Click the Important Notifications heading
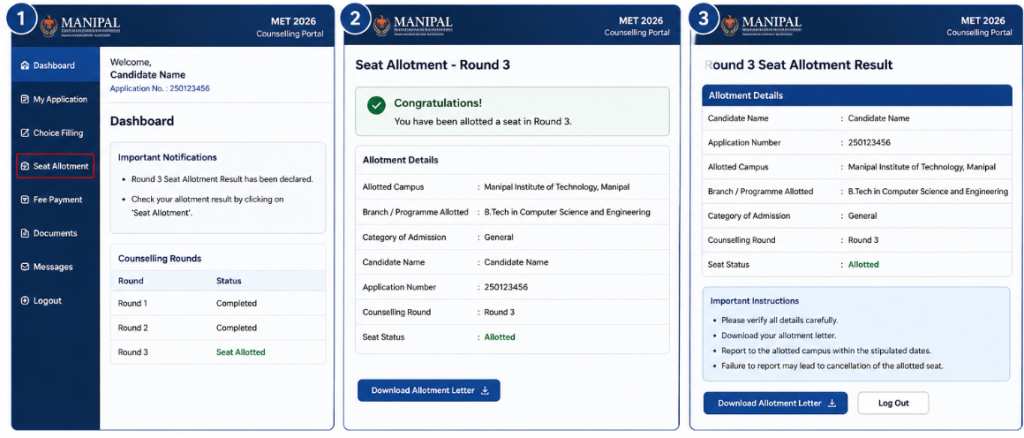Viewport: 1024px width, 438px height. tap(167, 157)
